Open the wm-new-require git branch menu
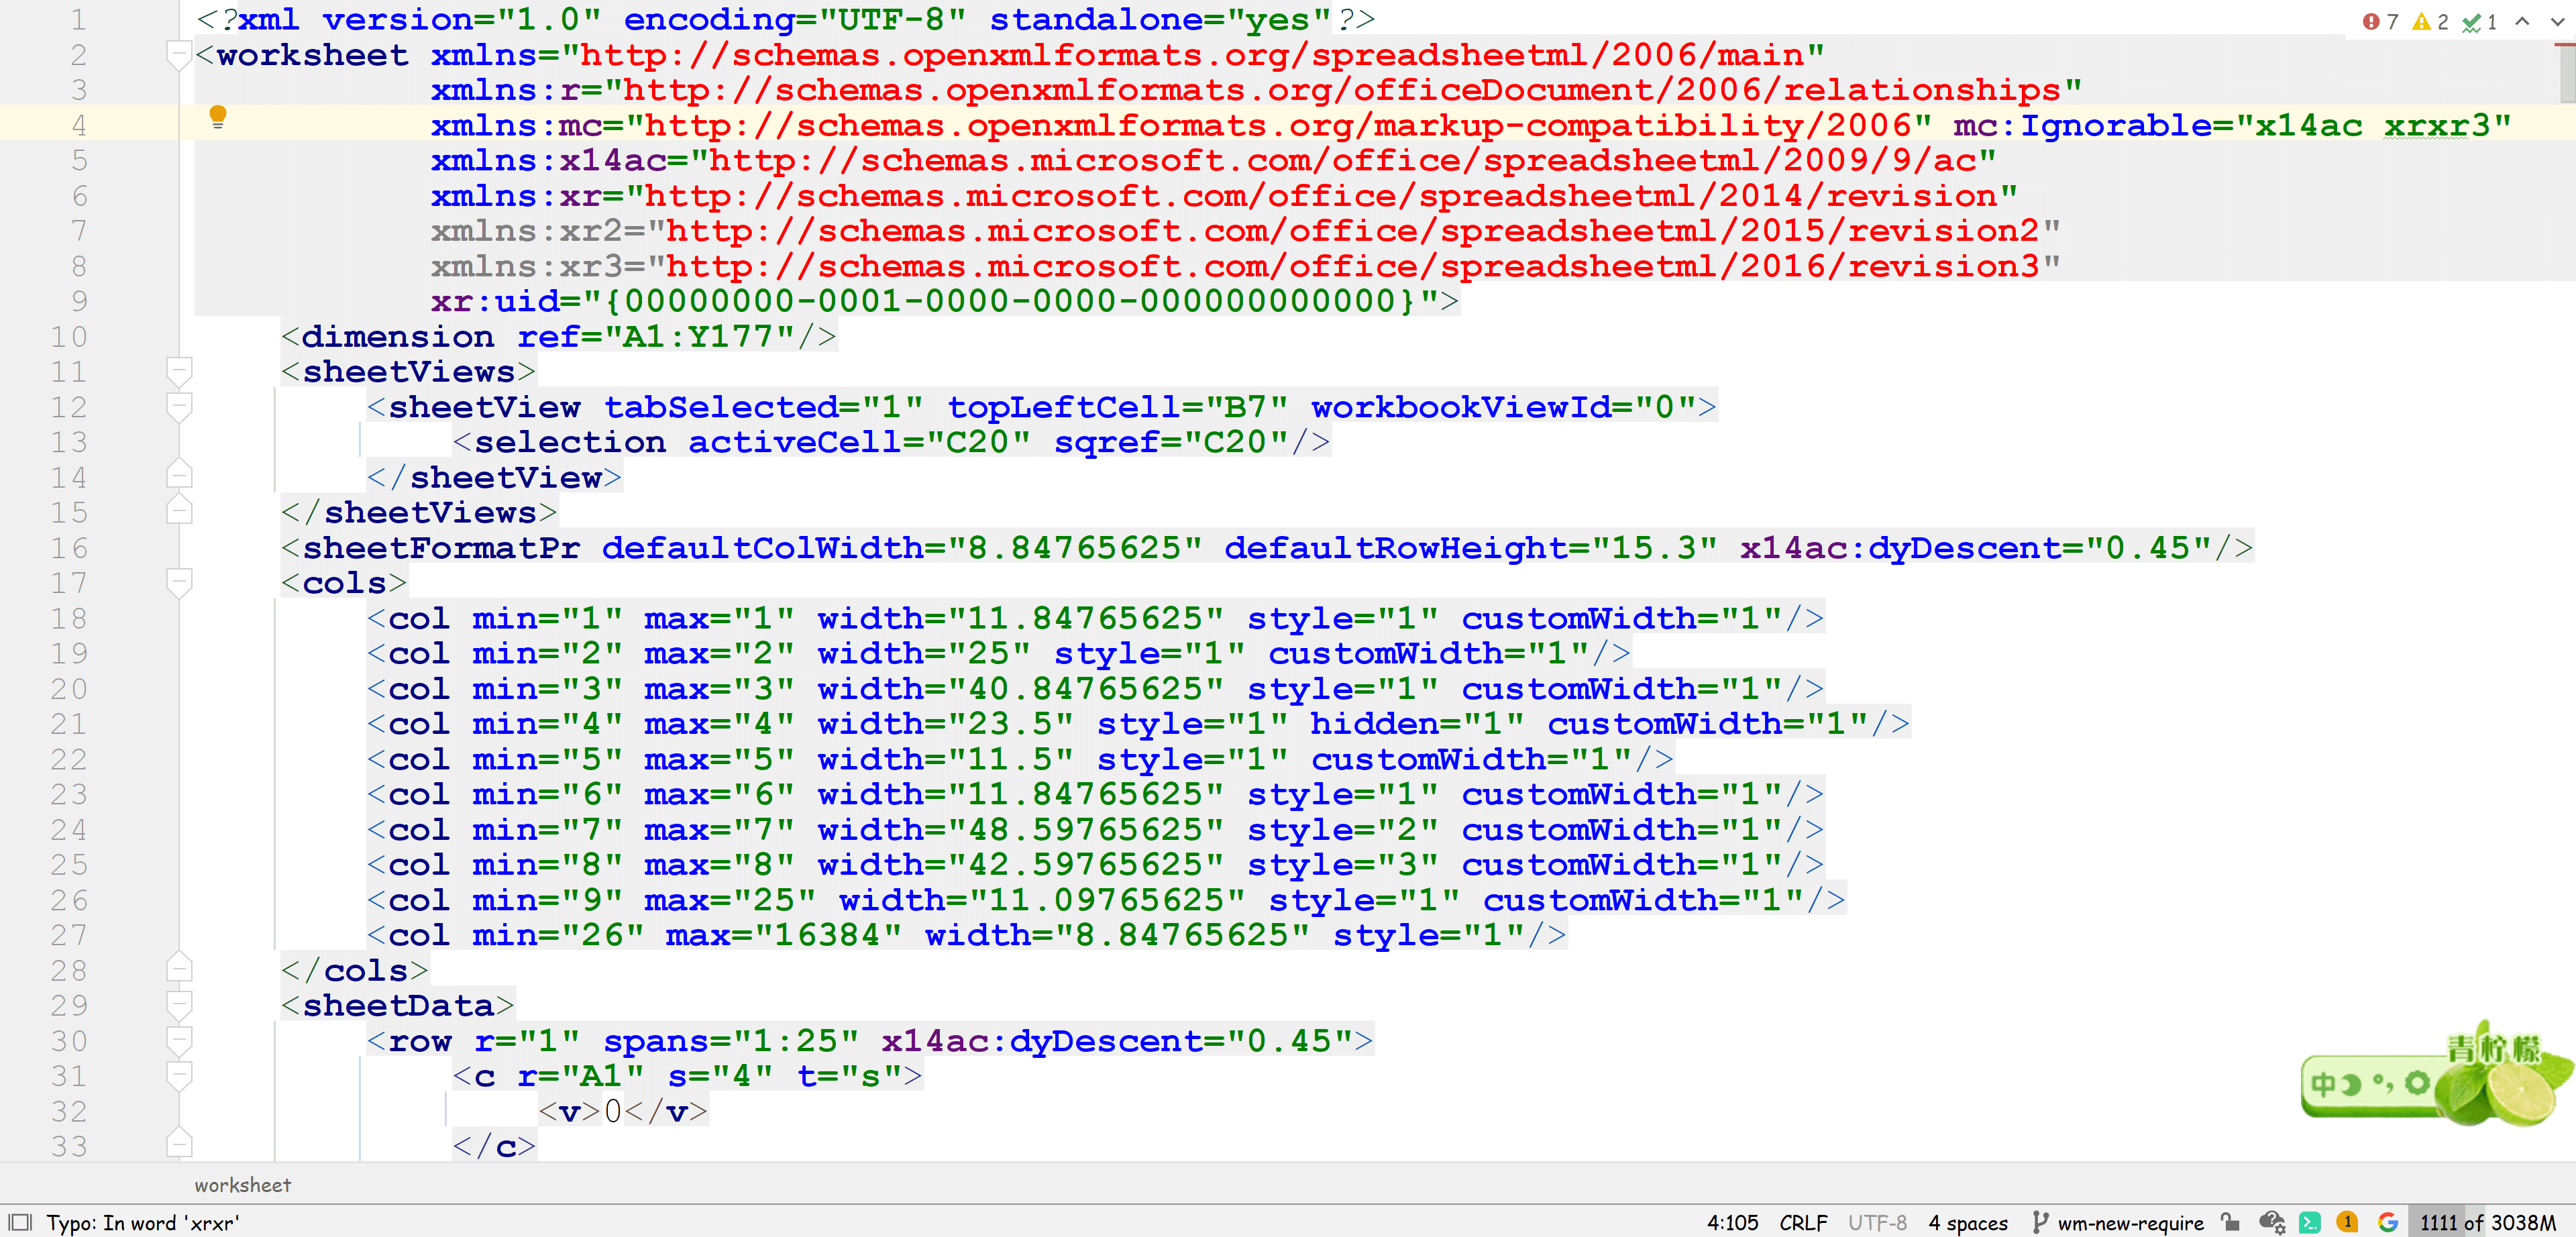The height and width of the screenshot is (1237, 2576). [2118, 1222]
